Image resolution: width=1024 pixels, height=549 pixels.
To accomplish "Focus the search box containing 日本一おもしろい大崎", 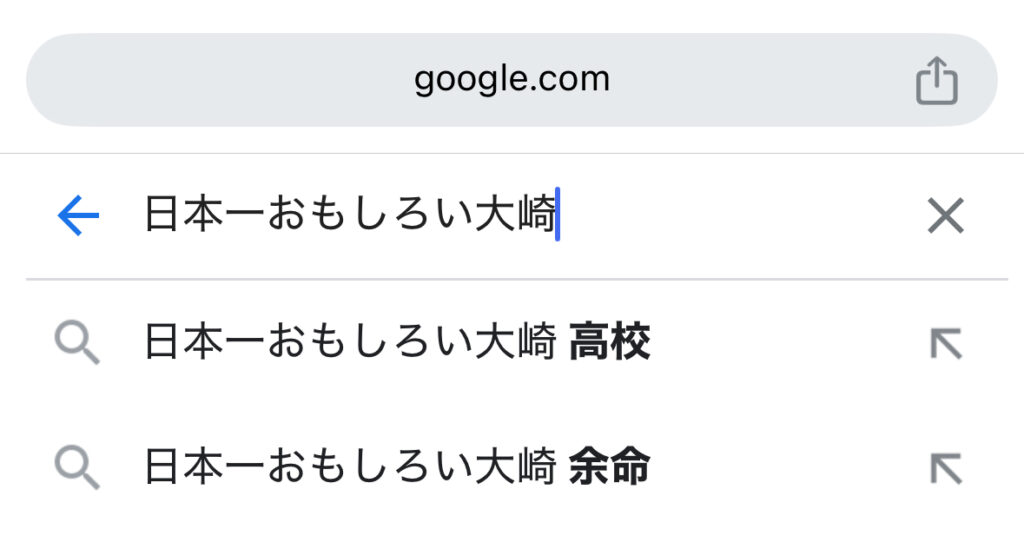I will pos(509,215).
